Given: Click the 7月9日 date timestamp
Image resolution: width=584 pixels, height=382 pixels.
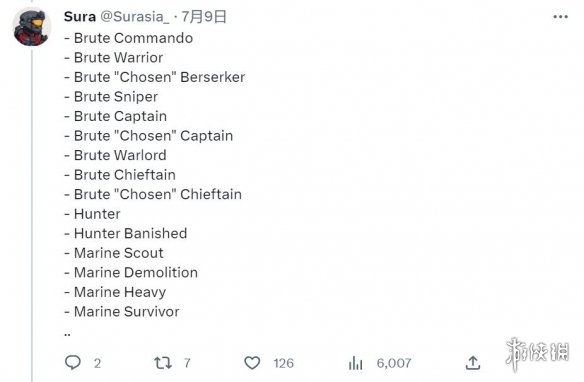Looking at the screenshot, I should pos(204,17).
